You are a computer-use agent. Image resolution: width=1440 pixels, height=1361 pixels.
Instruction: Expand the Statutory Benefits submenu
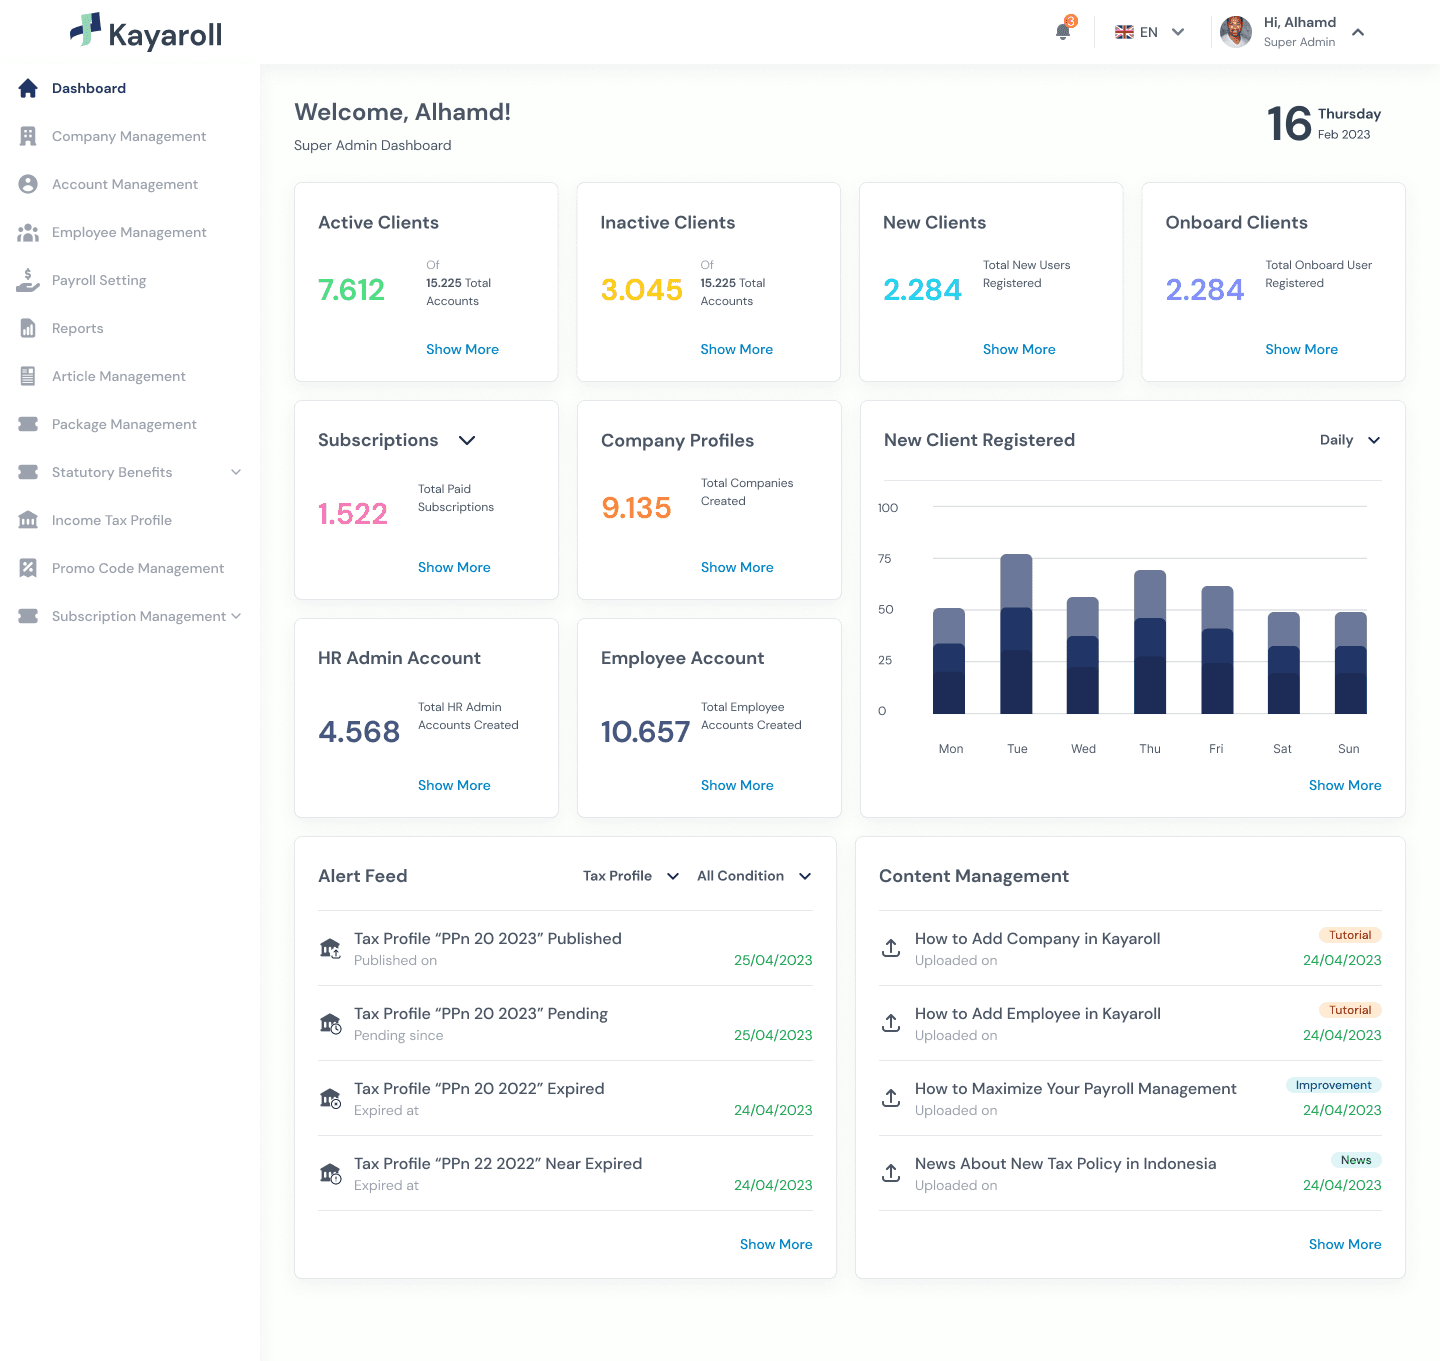[x=236, y=472]
